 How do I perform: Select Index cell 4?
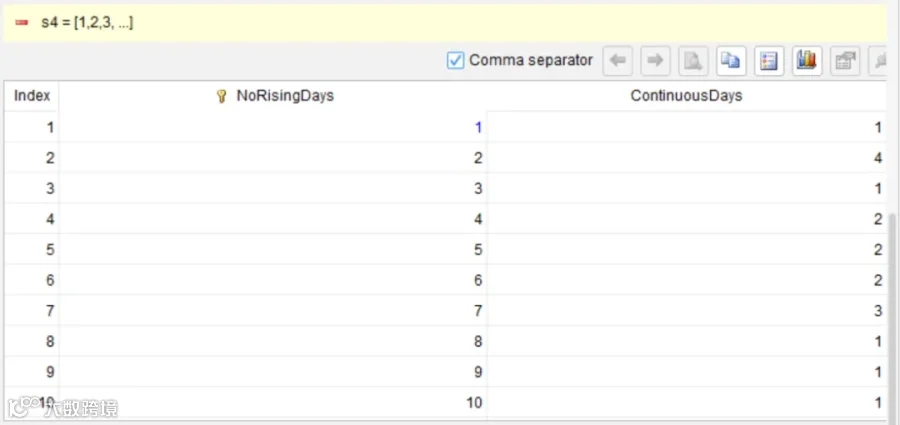[x=32, y=218]
